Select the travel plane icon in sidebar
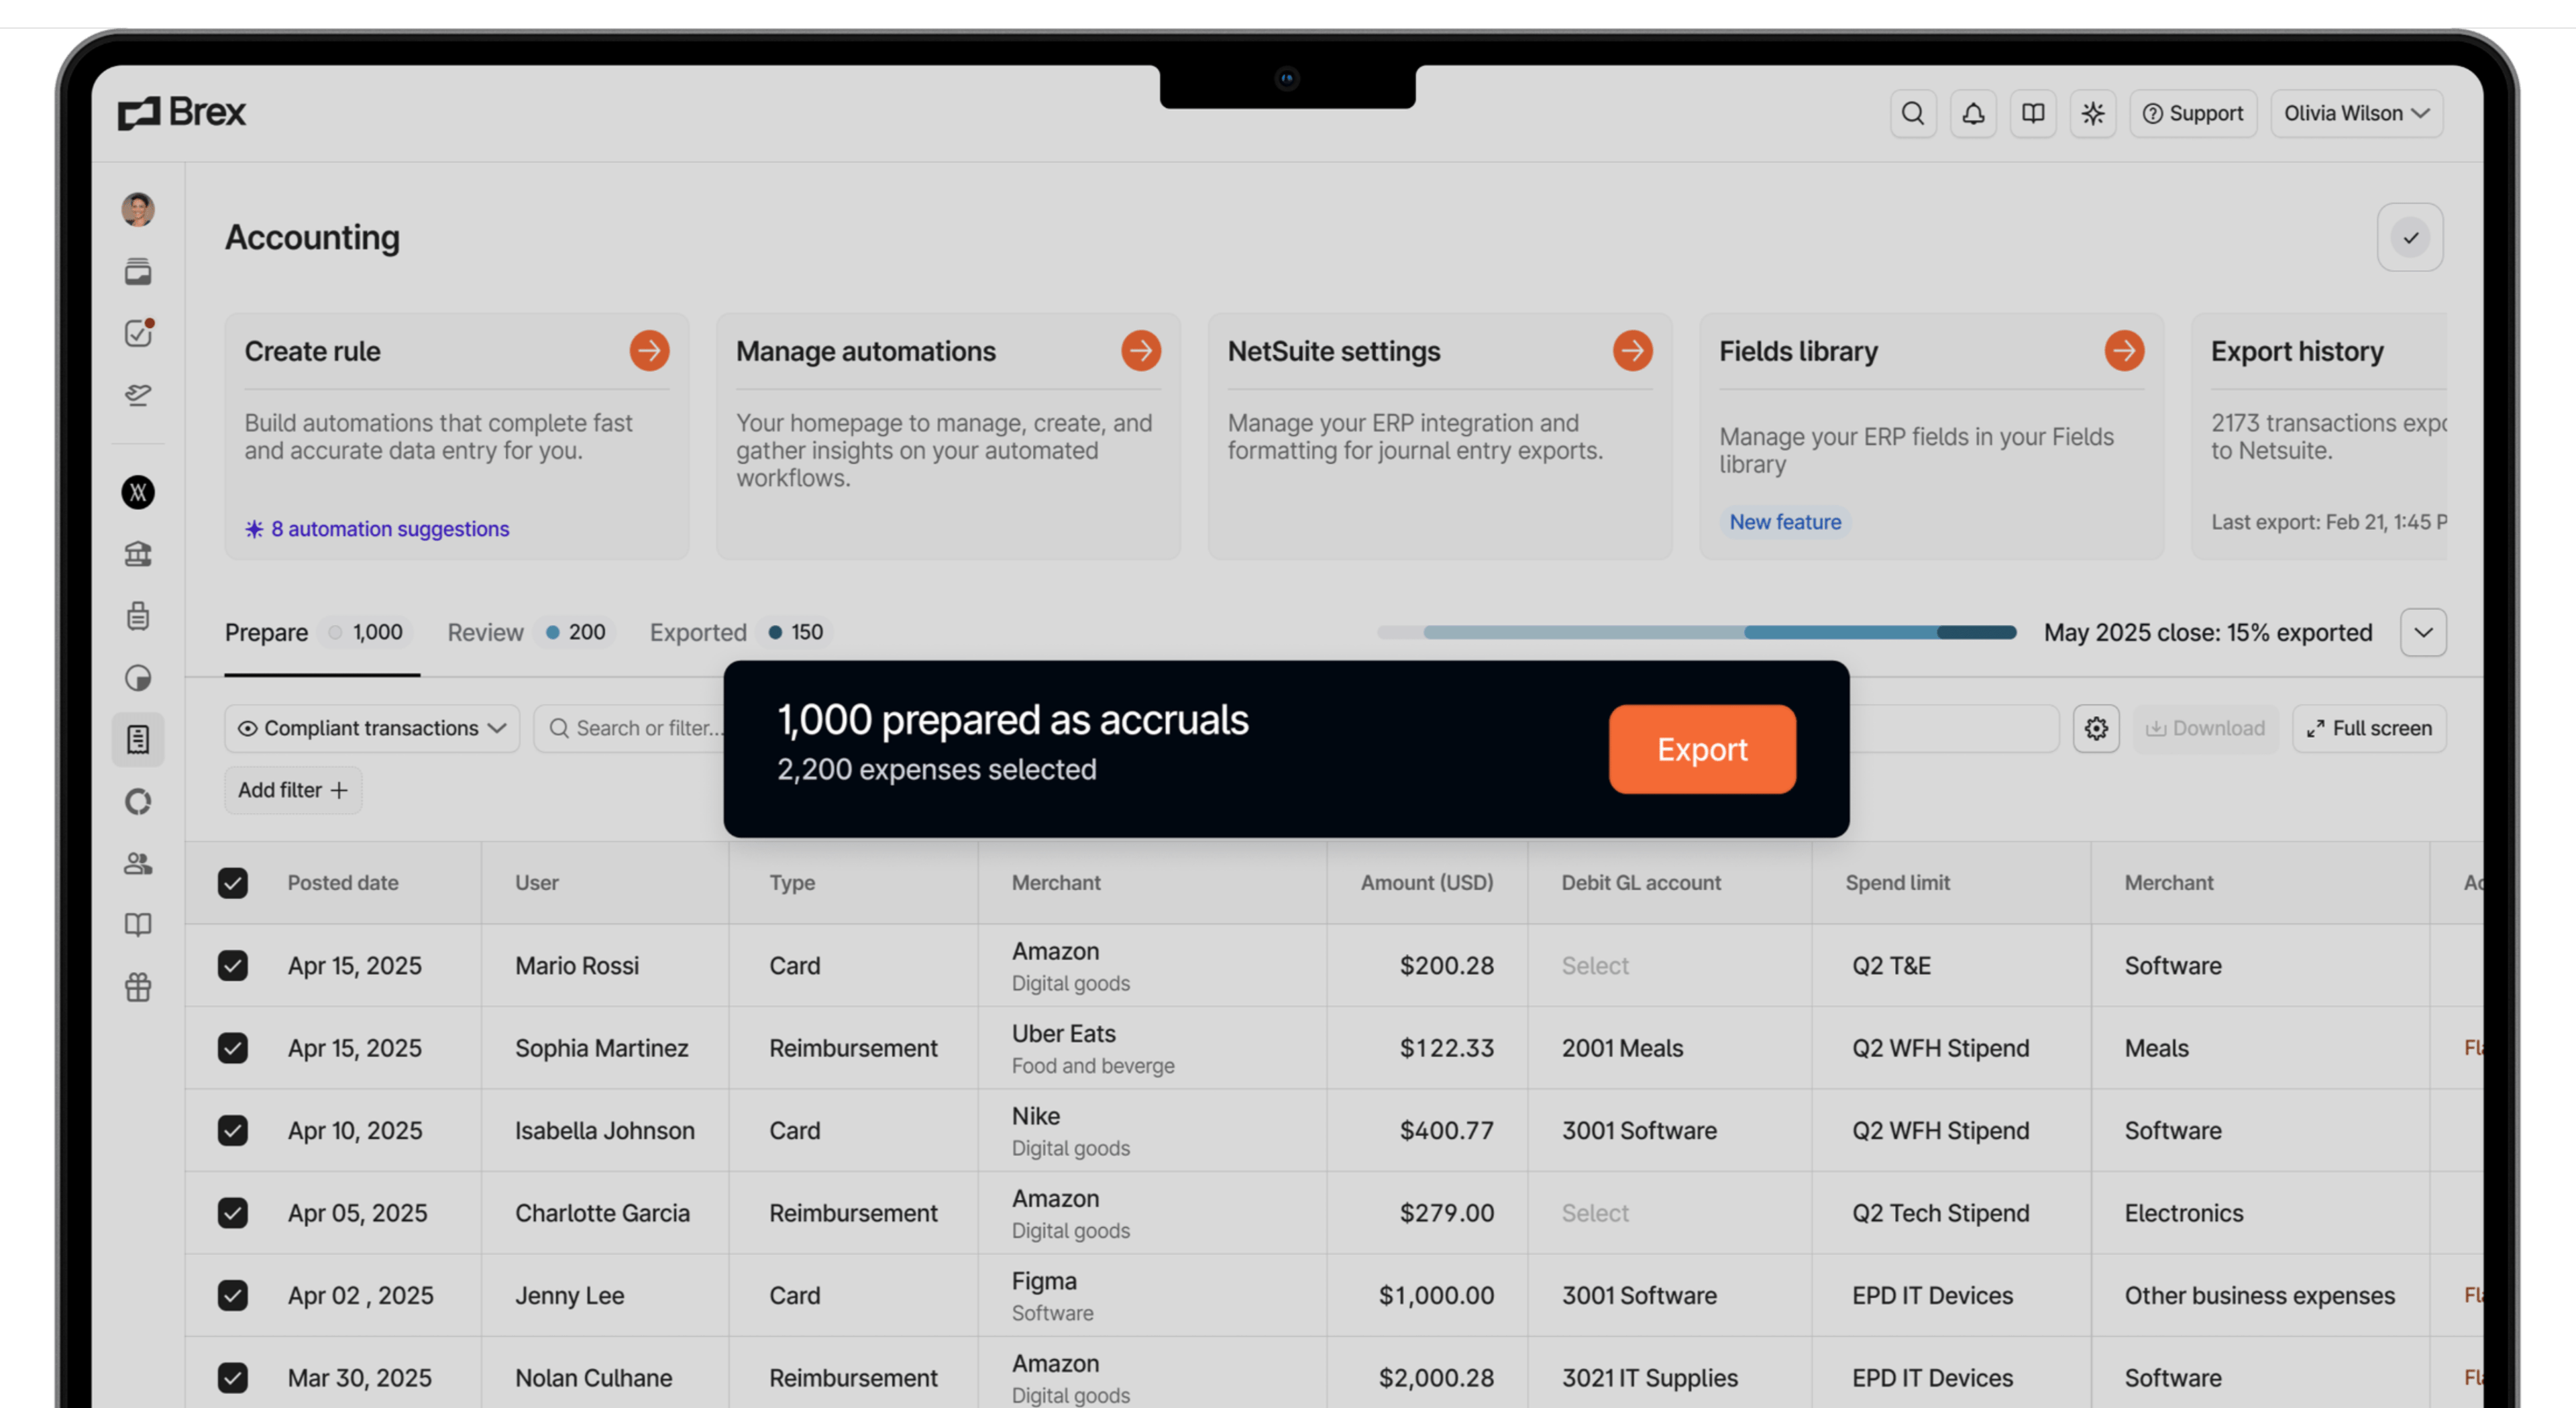Image resolution: width=2576 pixels, height=1408 pixels. point(138,394)
